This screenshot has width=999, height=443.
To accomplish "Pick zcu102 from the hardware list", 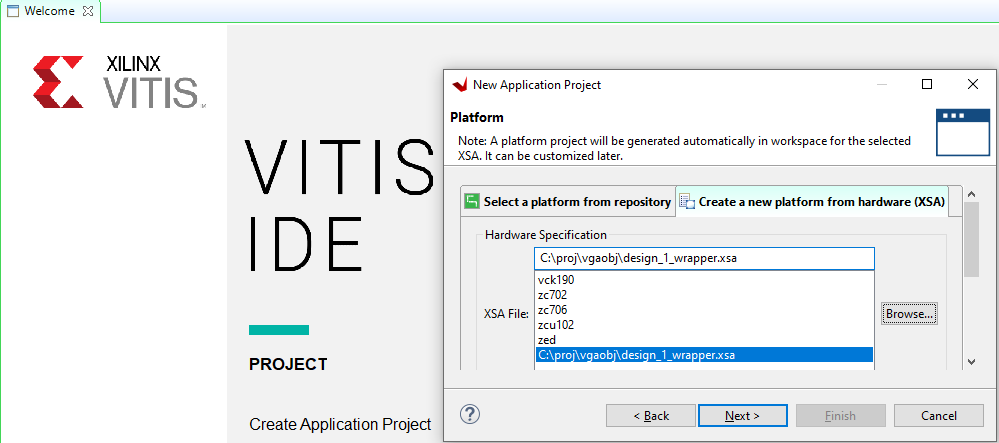I will tap(556, 325).
